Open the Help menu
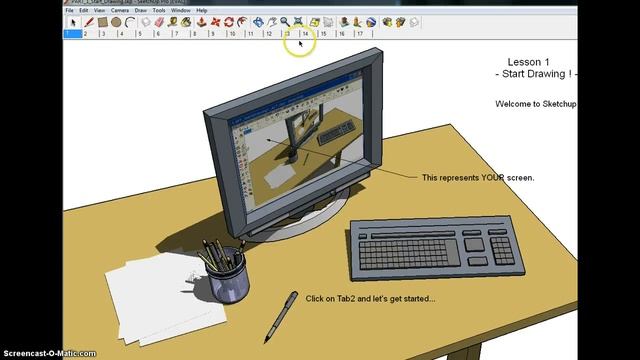 click(x=202, y=10)
